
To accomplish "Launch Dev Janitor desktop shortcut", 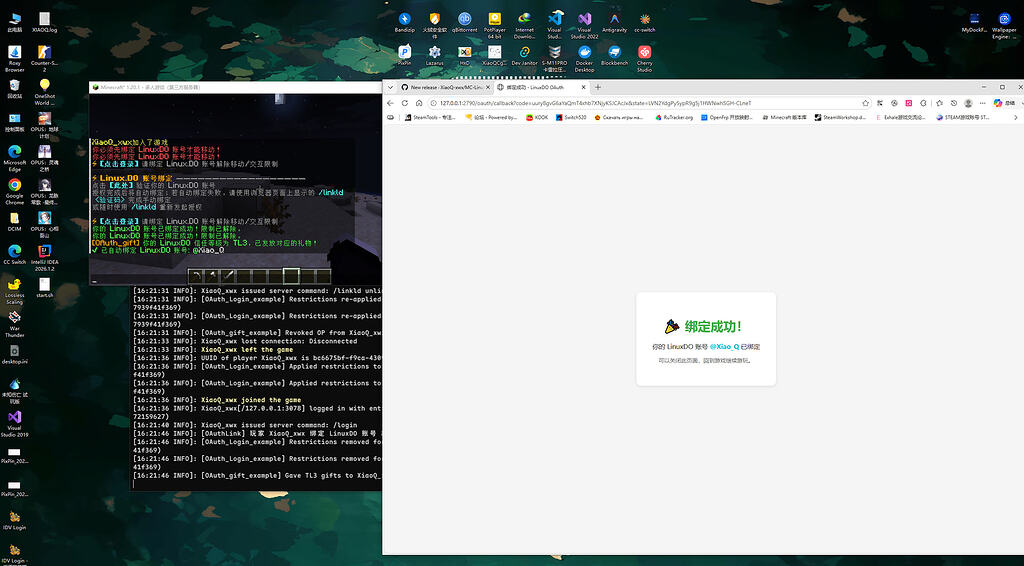I will [524, 55].
